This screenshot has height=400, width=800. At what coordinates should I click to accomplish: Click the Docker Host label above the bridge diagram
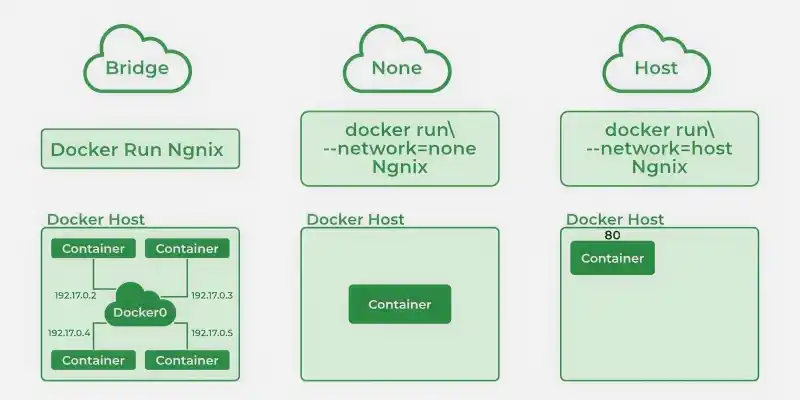coord(96,219)
